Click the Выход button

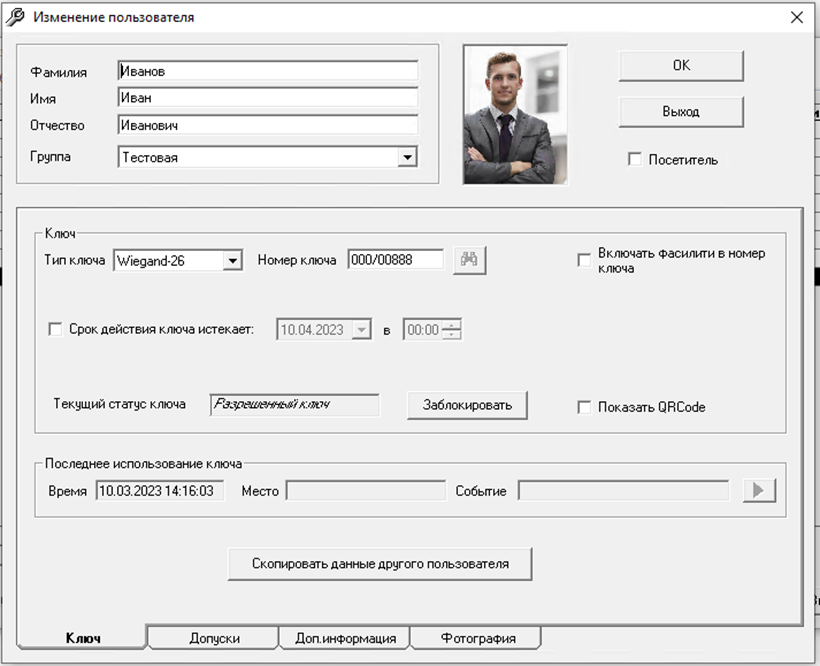(680, 112)
